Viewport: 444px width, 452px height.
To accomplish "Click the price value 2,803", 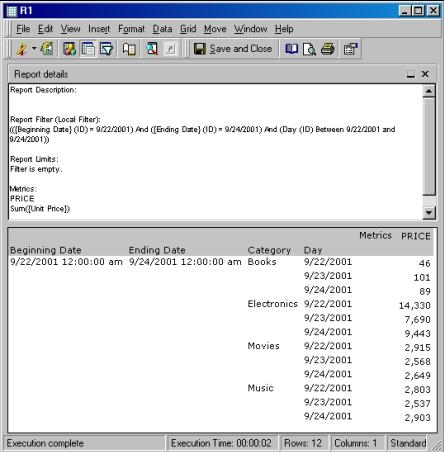I will point(418,390).
